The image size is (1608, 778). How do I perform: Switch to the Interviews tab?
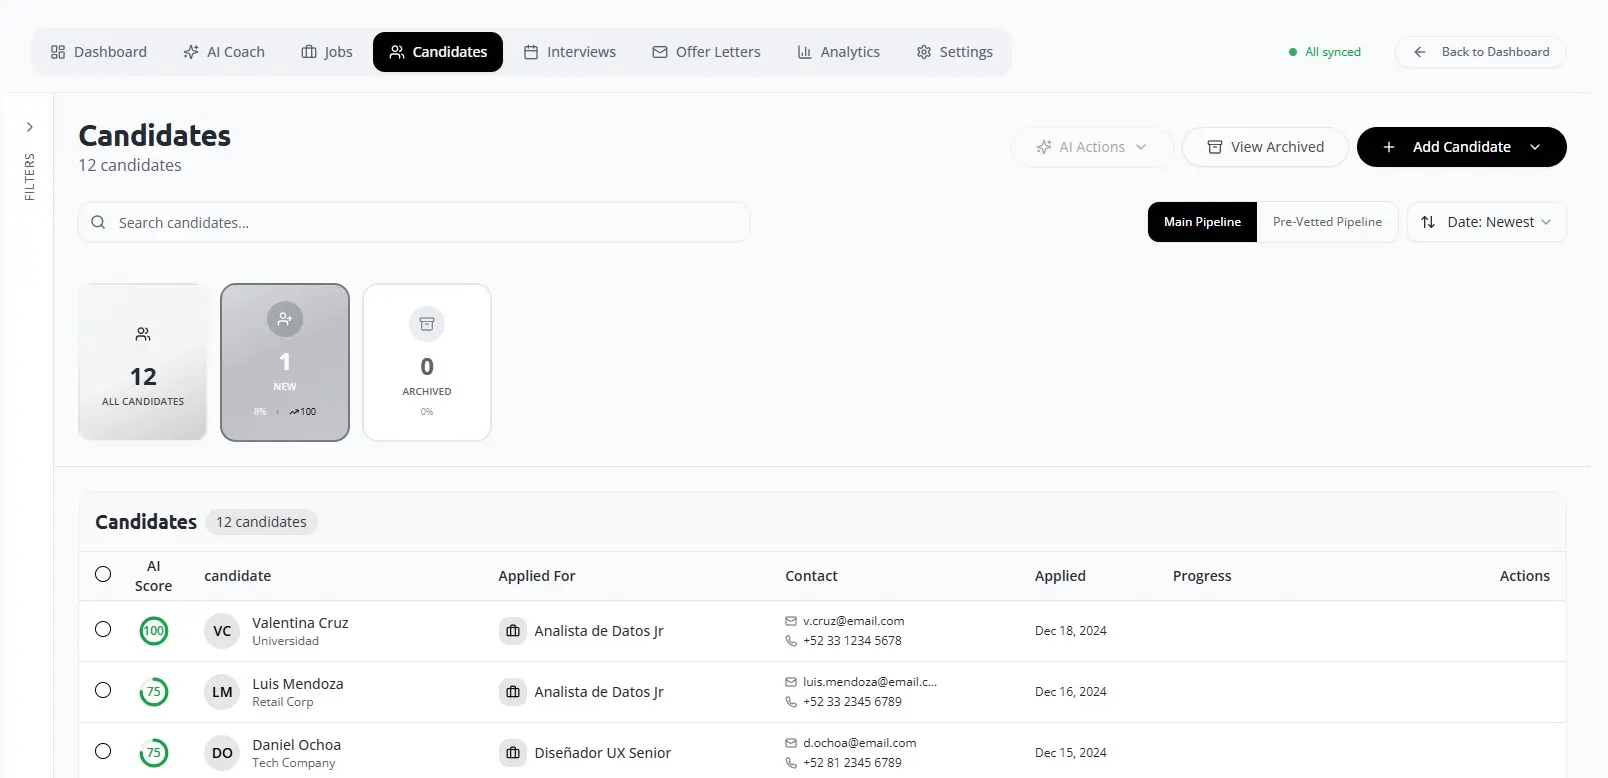[570, 52]
